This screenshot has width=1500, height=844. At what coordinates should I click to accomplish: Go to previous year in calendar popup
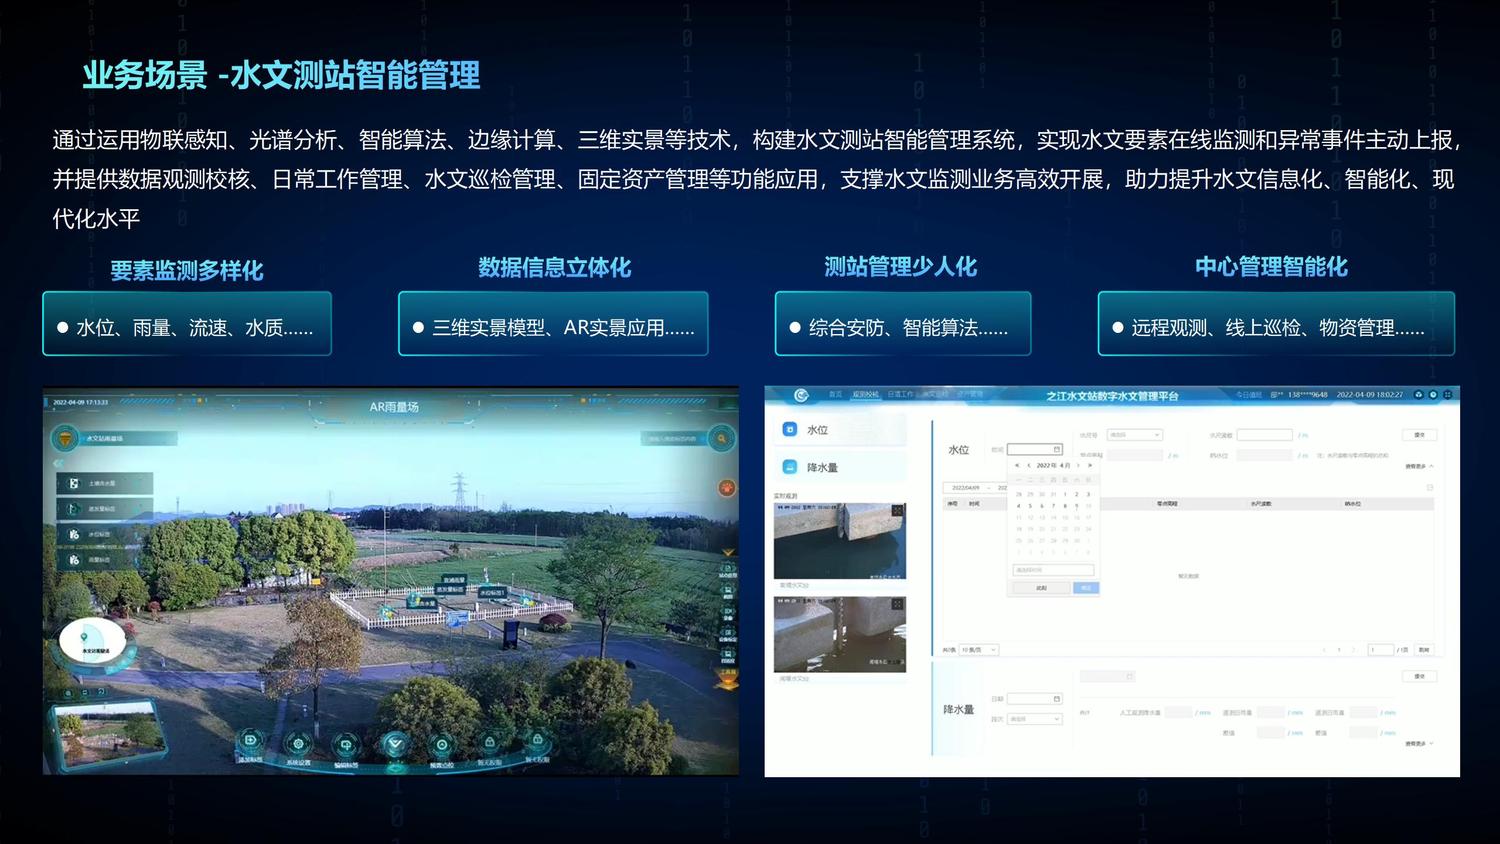point(1017,466)
